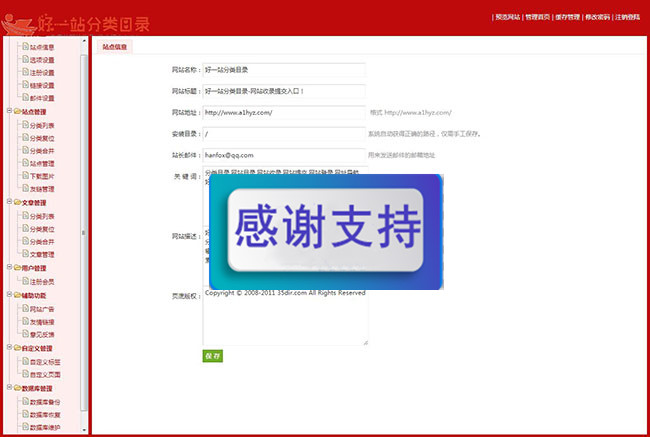Open 缓存管理 in the top bar

(568, 17)
